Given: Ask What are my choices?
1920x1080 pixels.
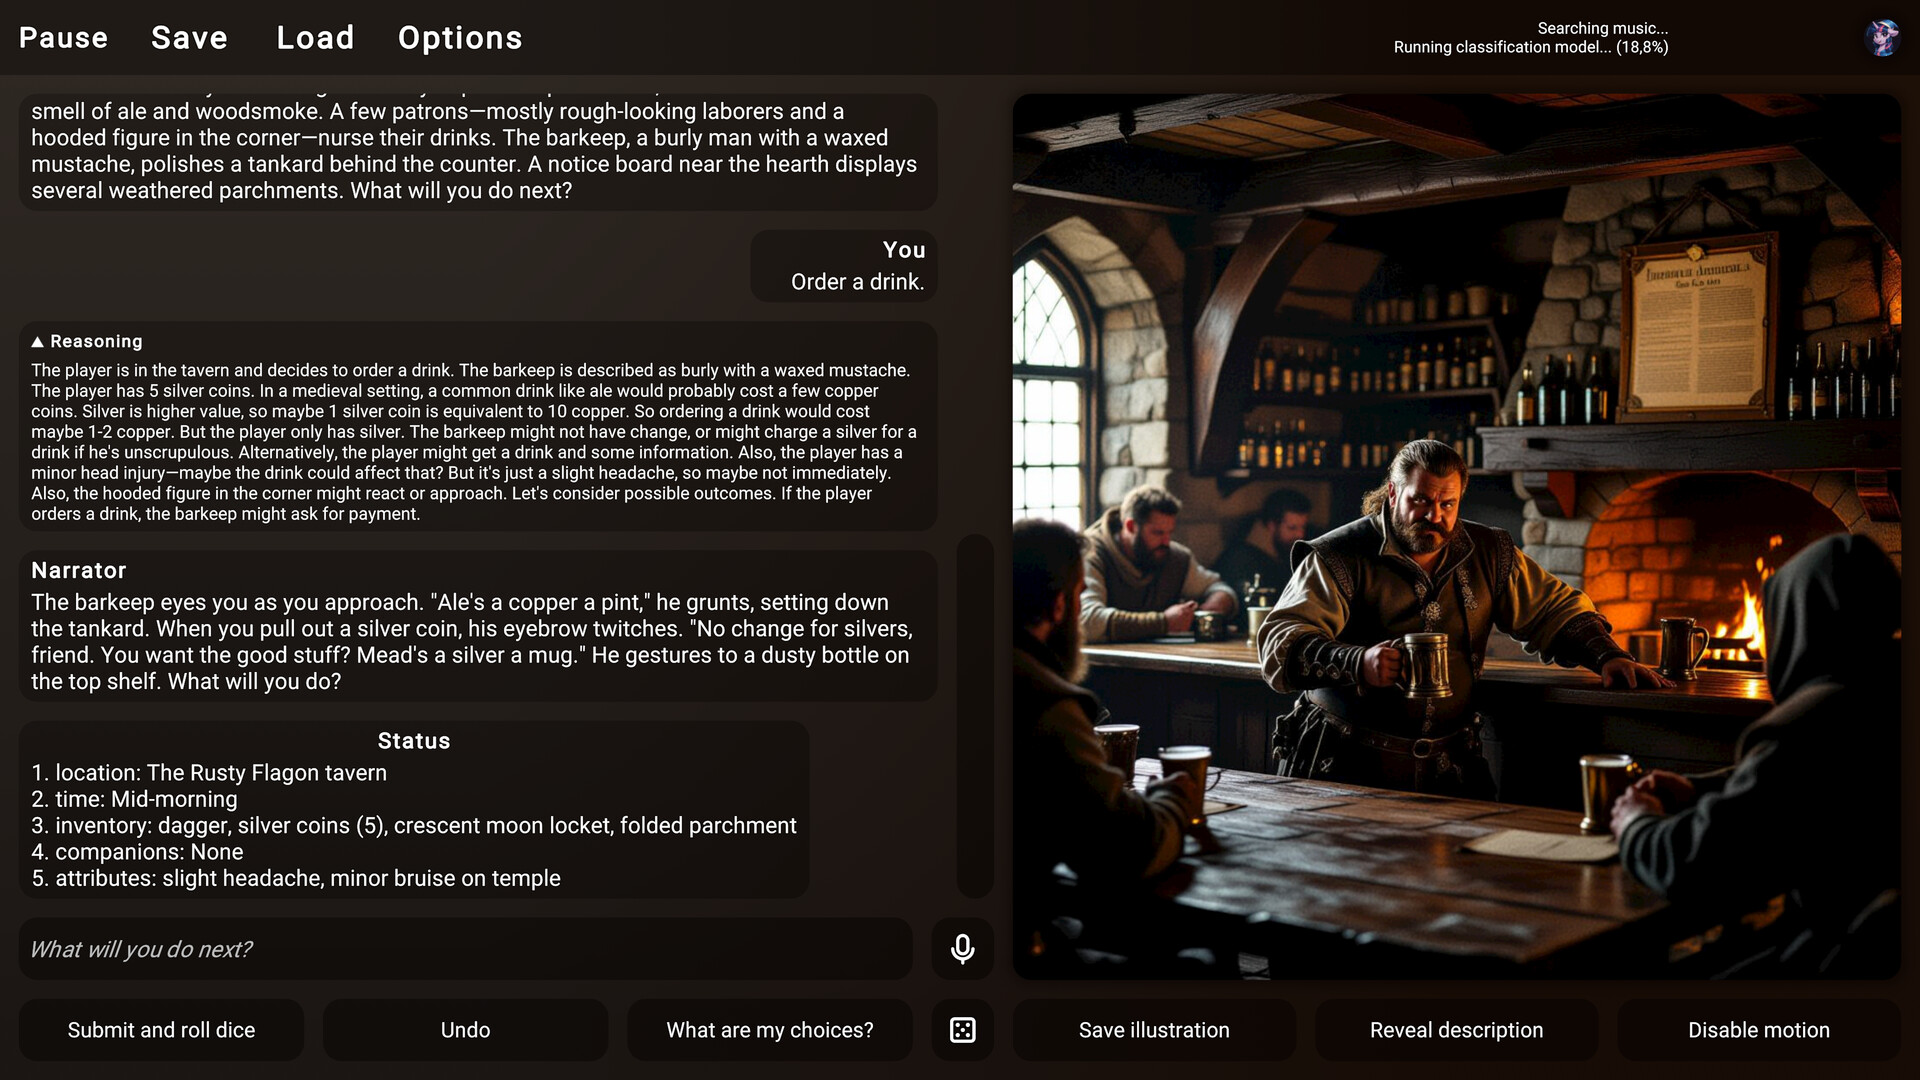Looking at the screenshot, I should (x=769, y=1029).
